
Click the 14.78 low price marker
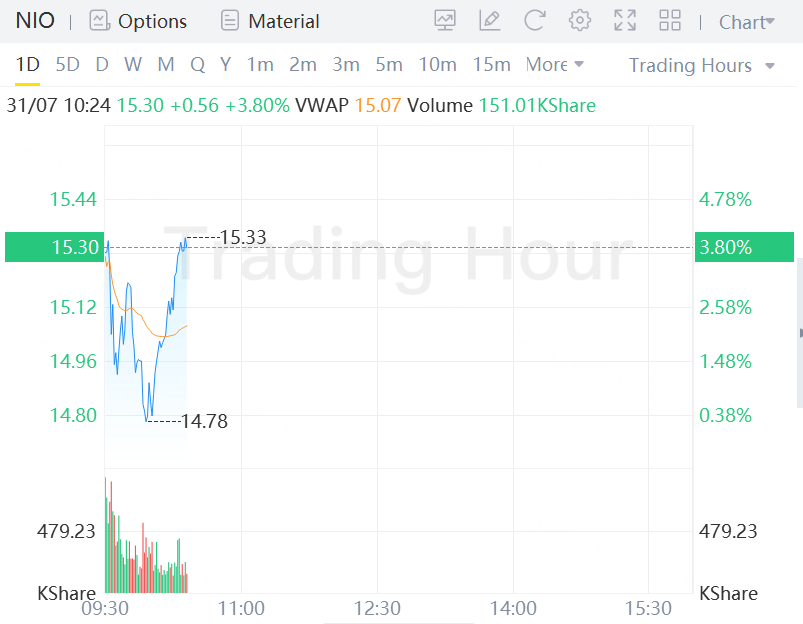[204, 421]
